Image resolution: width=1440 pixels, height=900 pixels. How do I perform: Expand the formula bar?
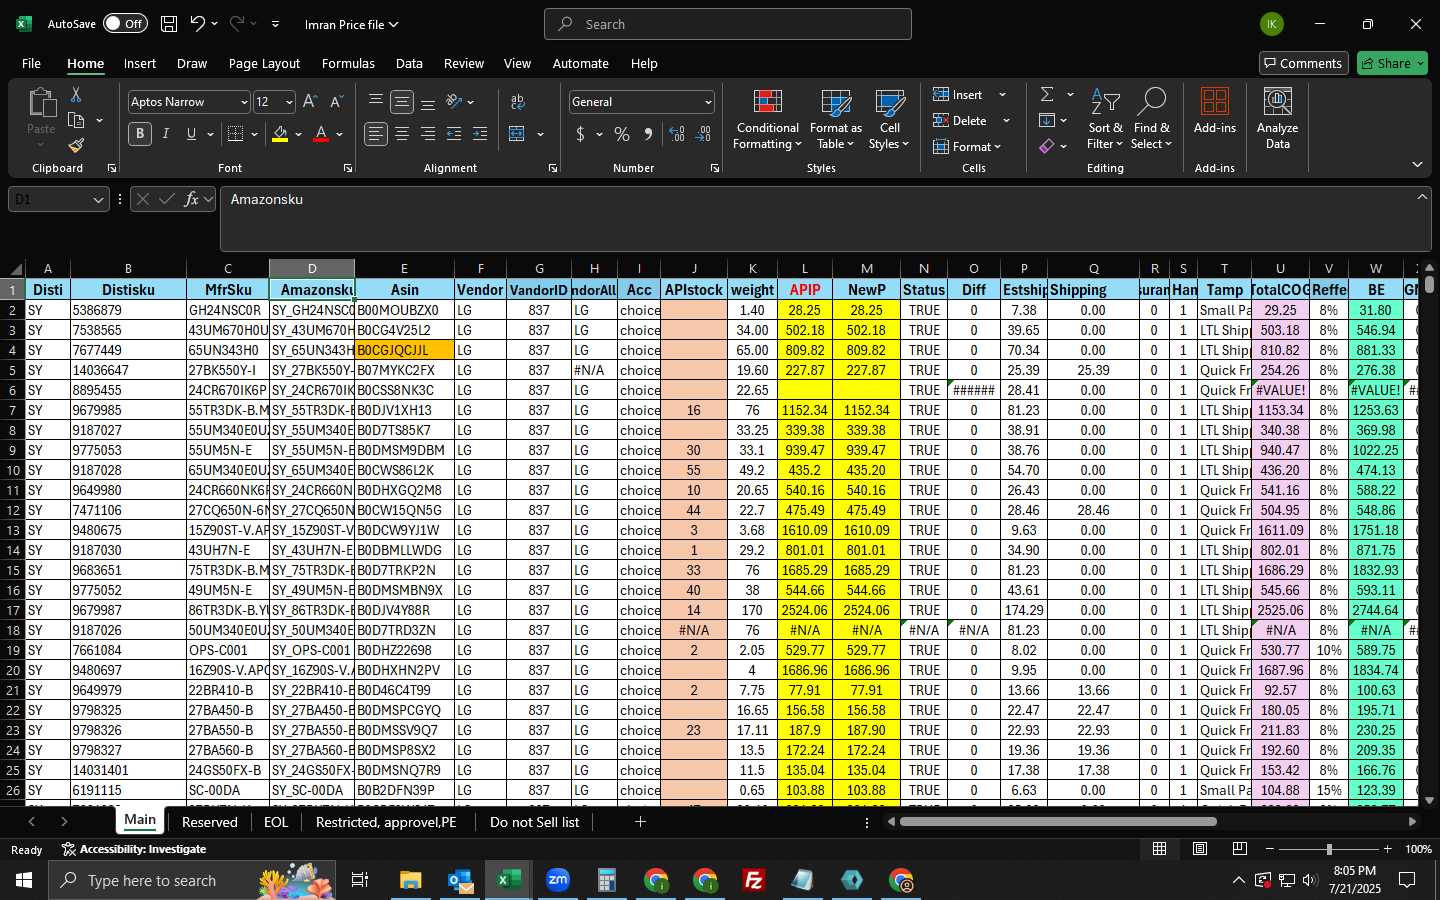pos(1422,197)
